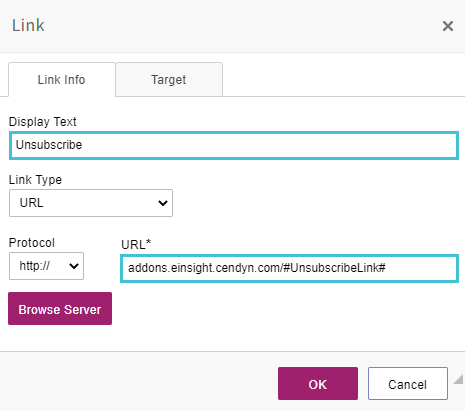
Task: Click the Display Text label
Action: click(43, 122)
